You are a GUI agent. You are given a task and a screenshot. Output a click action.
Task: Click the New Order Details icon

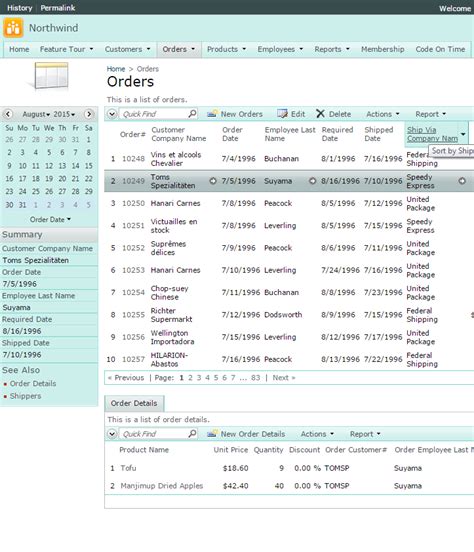click(x=212, y=434)
